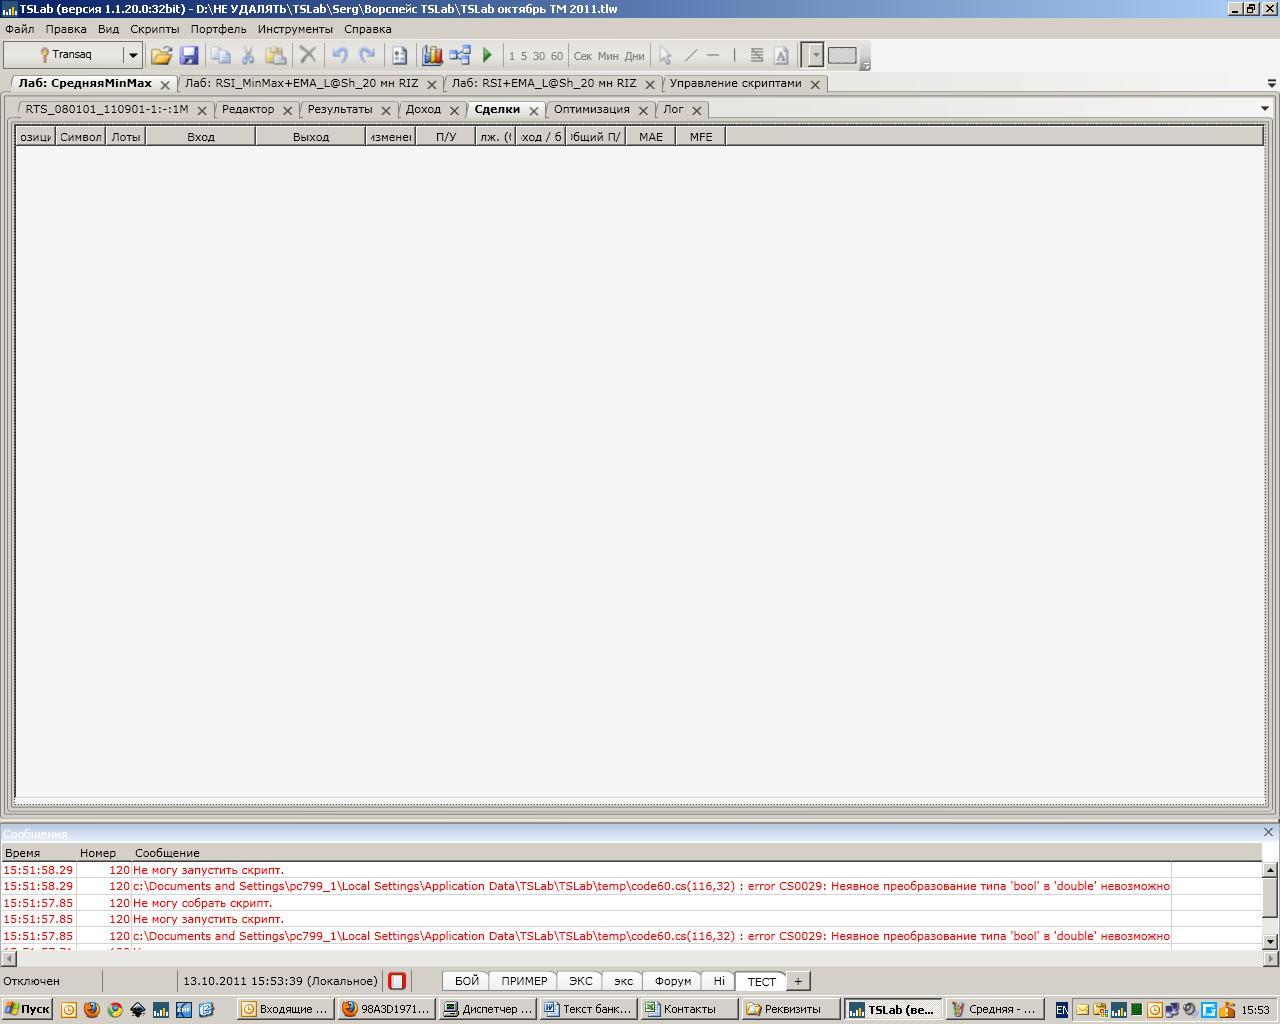Open the properties sheet toolbar icon
Viewport: 1280px width, 1024px height.
(399, 56)
